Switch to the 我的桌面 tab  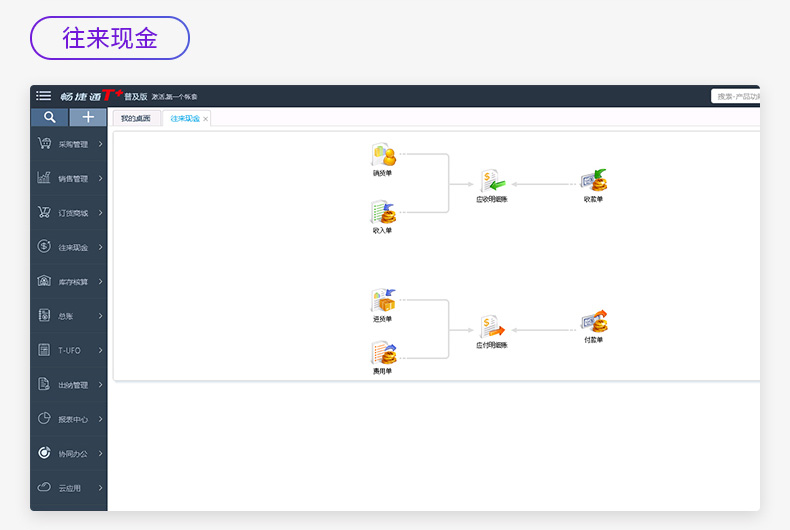click(136, 118)
